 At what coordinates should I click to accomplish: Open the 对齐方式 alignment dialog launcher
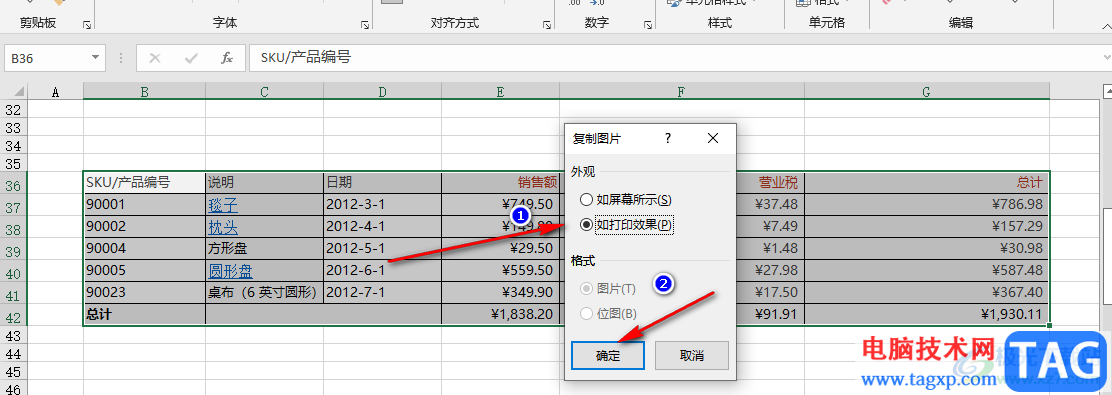[547, 25]
